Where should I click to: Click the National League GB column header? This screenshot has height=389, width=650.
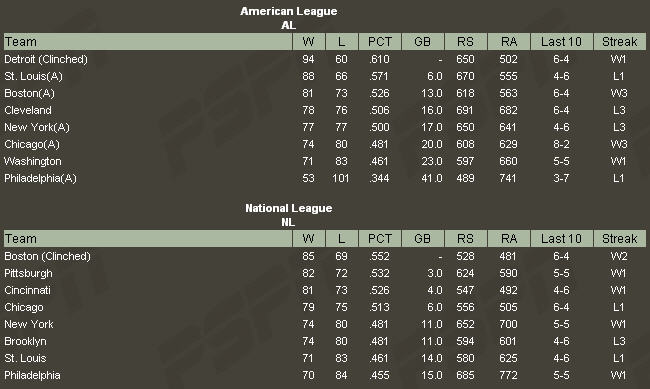pyautogui.click(x=422, y=239)
